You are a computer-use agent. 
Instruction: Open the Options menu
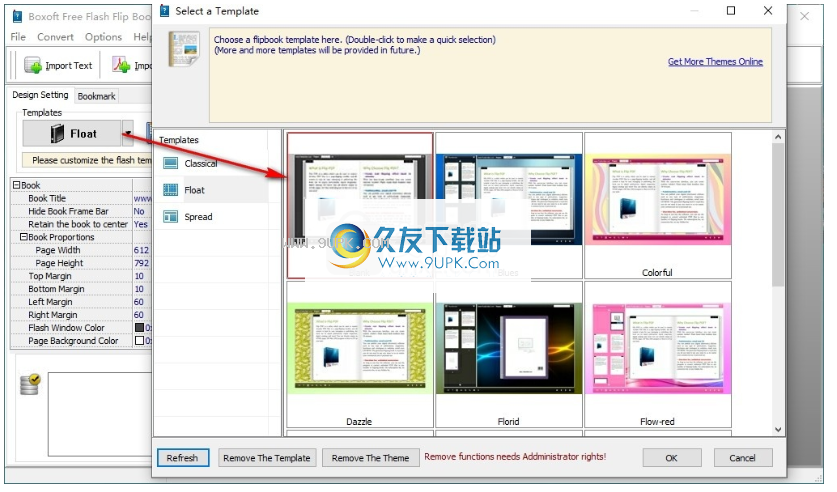tap(103, 37)
